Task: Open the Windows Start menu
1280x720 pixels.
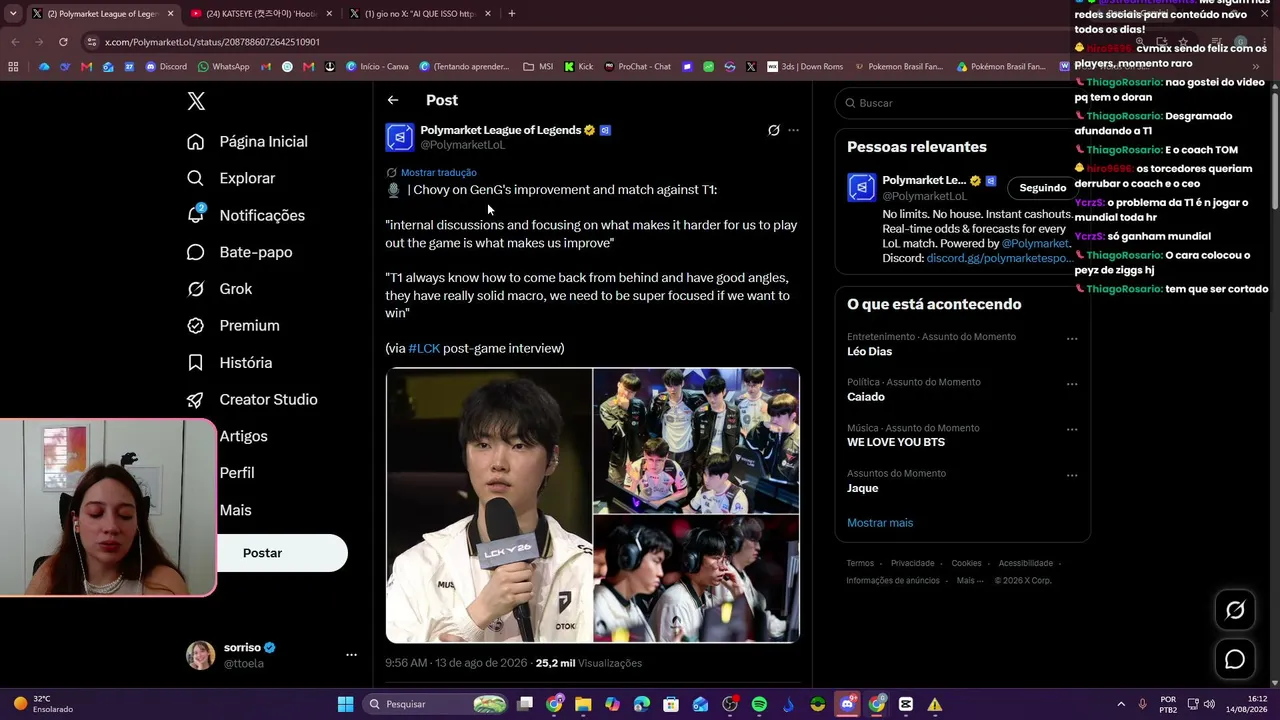Action: tap(345, 704)
